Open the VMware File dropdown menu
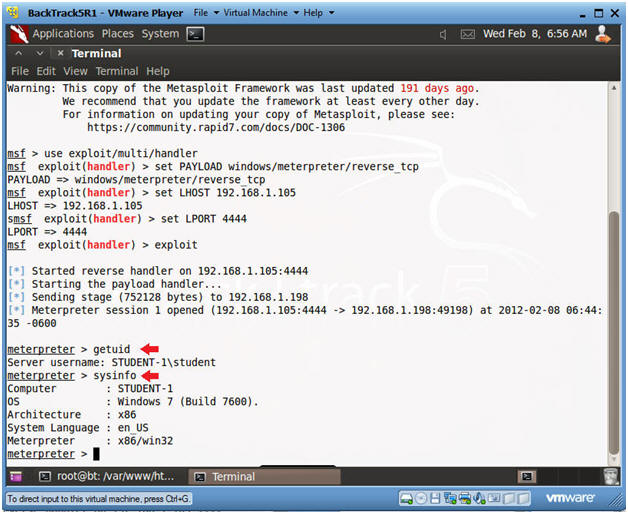This screenshot has height=514, width=628. point(206,13)
